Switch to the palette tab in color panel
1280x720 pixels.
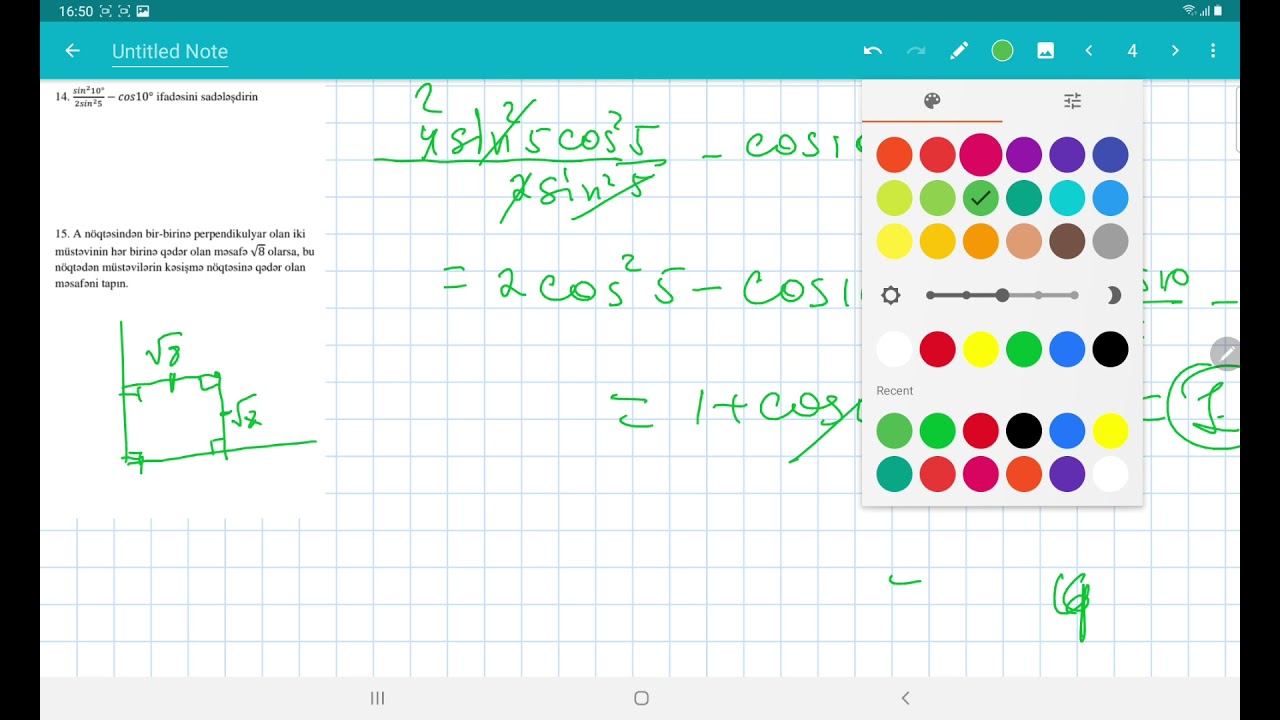932,101
